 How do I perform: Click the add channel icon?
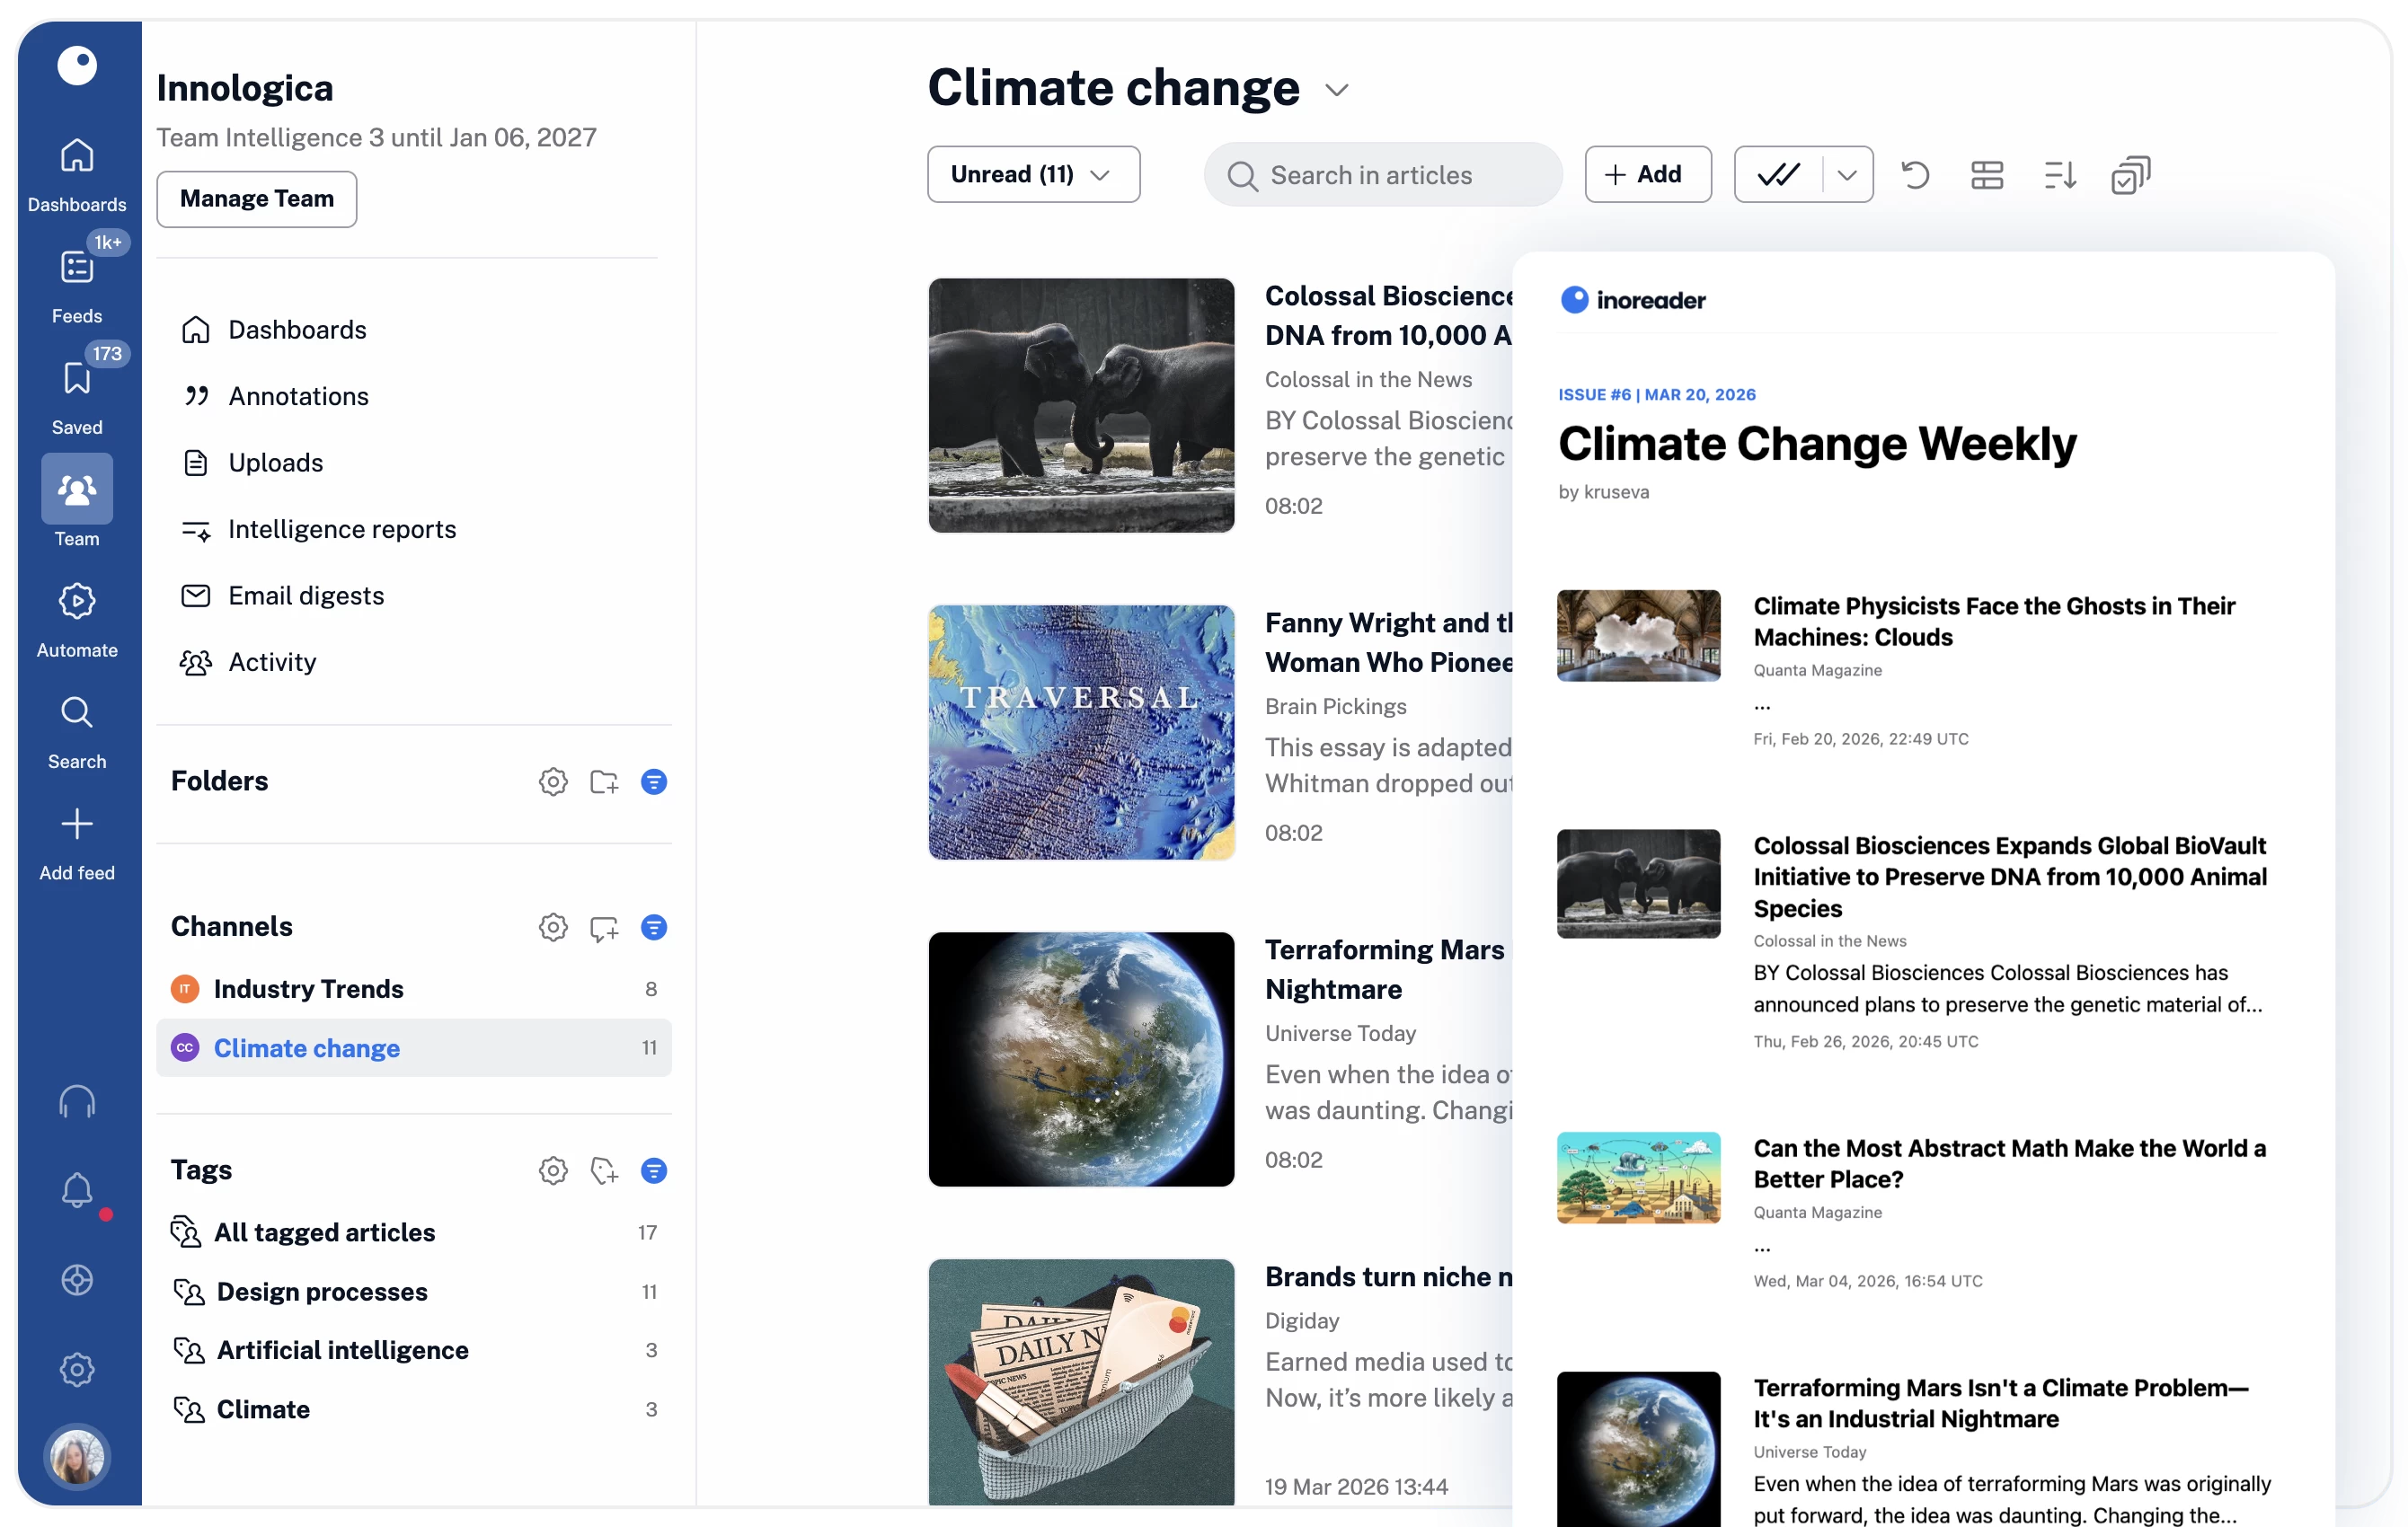[x=604, y=928]
